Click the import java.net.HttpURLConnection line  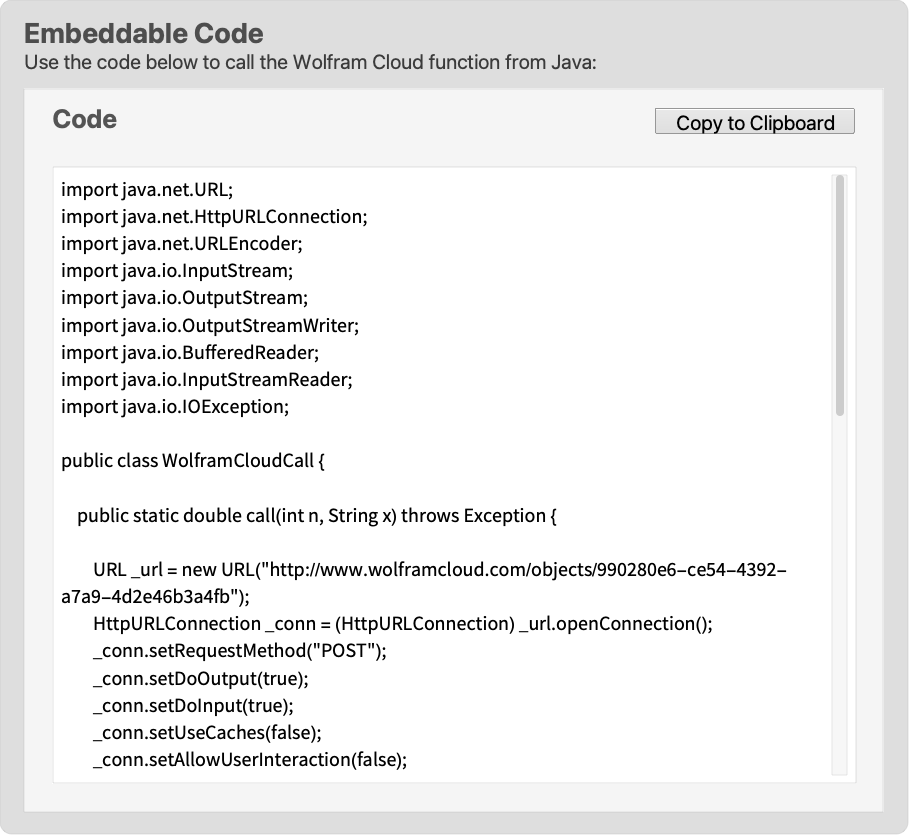point(214,217)
